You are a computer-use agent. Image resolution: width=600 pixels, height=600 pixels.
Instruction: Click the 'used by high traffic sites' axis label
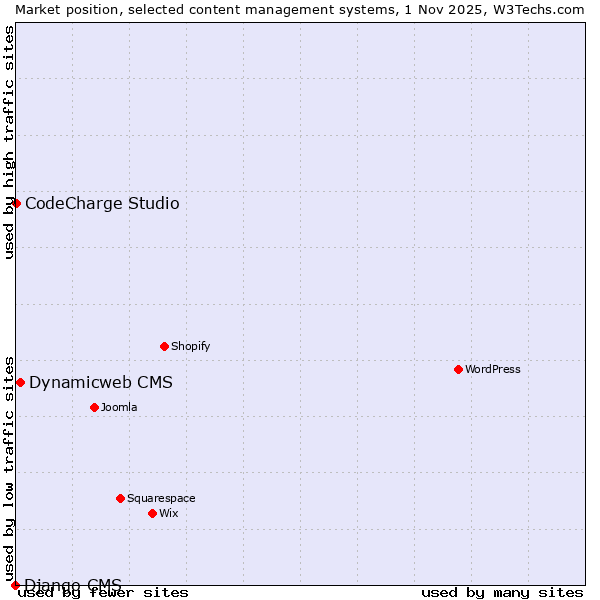pos(9,142)
